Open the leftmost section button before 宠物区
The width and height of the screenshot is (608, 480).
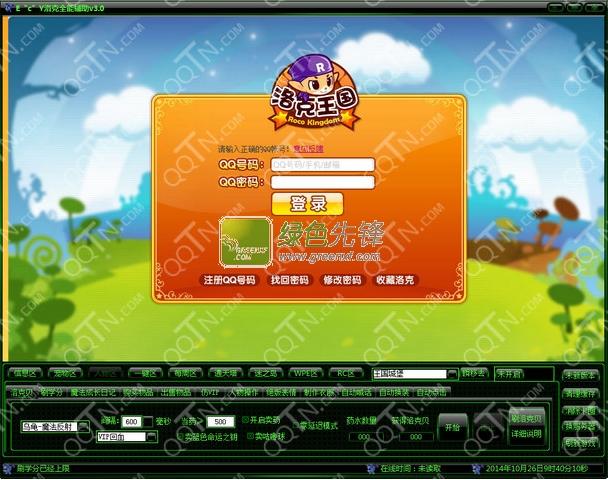tap(25, 373)
